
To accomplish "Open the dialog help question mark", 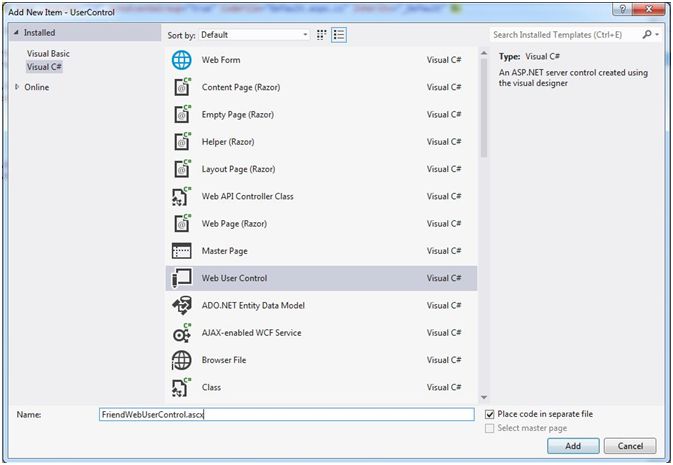I will click(x=623, y=9).
